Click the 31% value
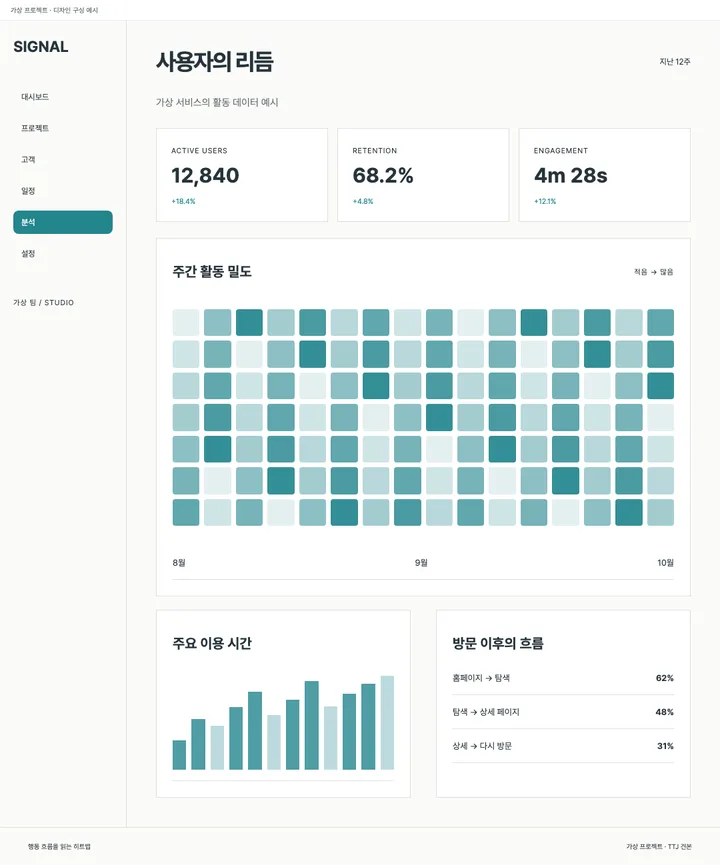720x865 pixels. 665,746
